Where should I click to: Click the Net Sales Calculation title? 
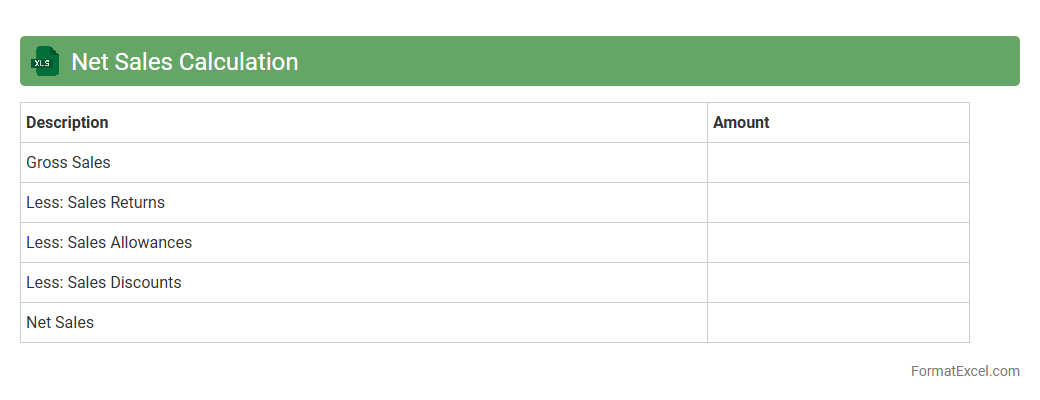pyautogui.click(x=185, y=62)
